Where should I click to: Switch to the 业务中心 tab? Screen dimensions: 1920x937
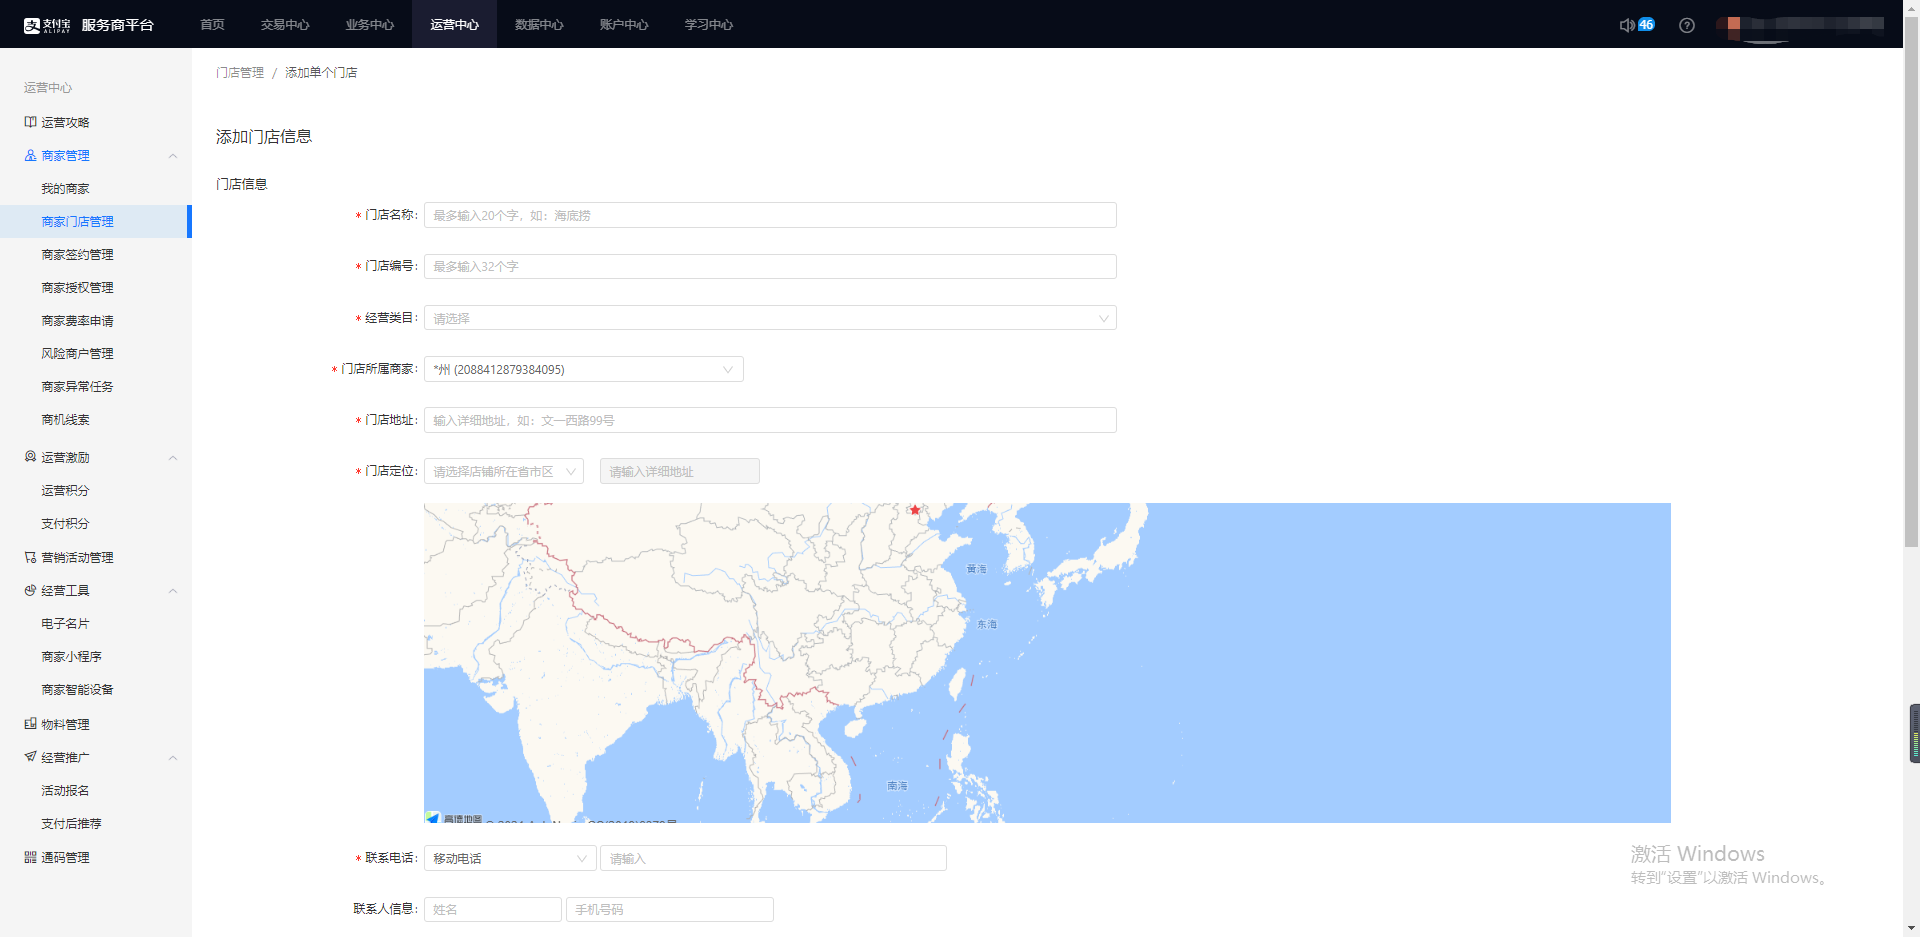click(370, 25)
